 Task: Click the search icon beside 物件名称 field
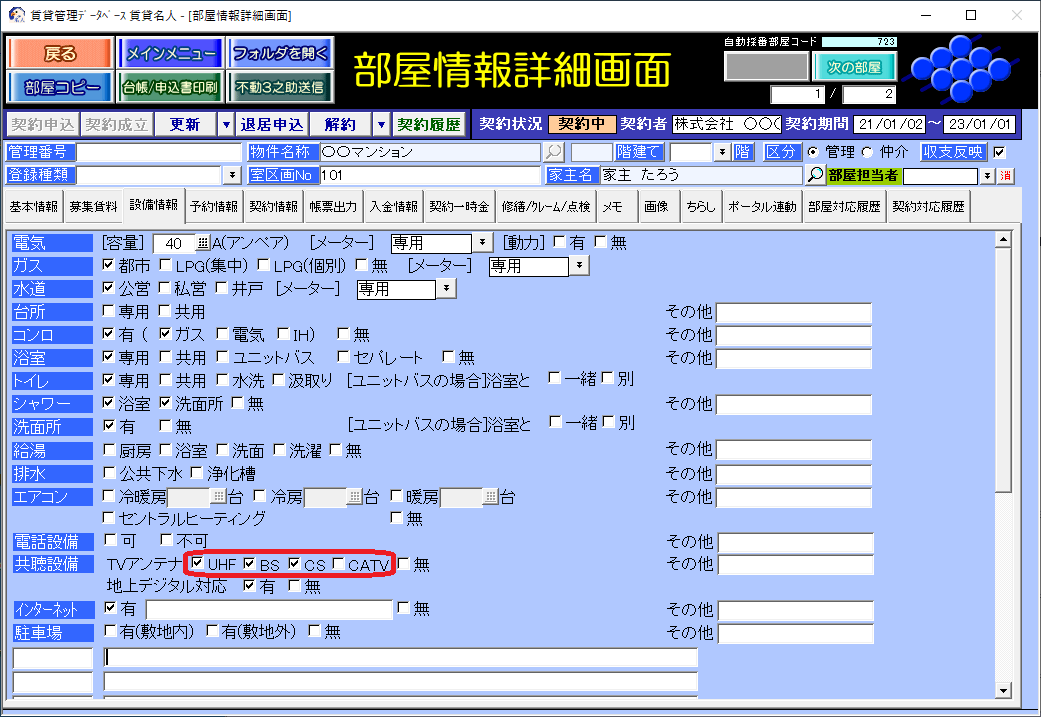[x=553, y=153]
